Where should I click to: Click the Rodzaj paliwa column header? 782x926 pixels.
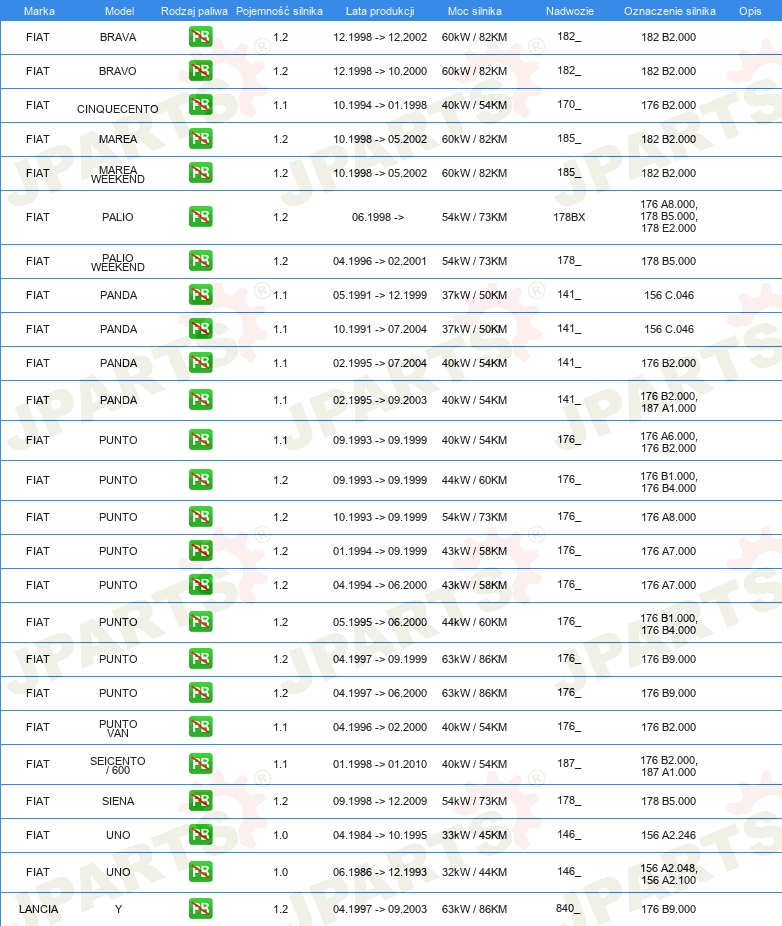(194, 11)
